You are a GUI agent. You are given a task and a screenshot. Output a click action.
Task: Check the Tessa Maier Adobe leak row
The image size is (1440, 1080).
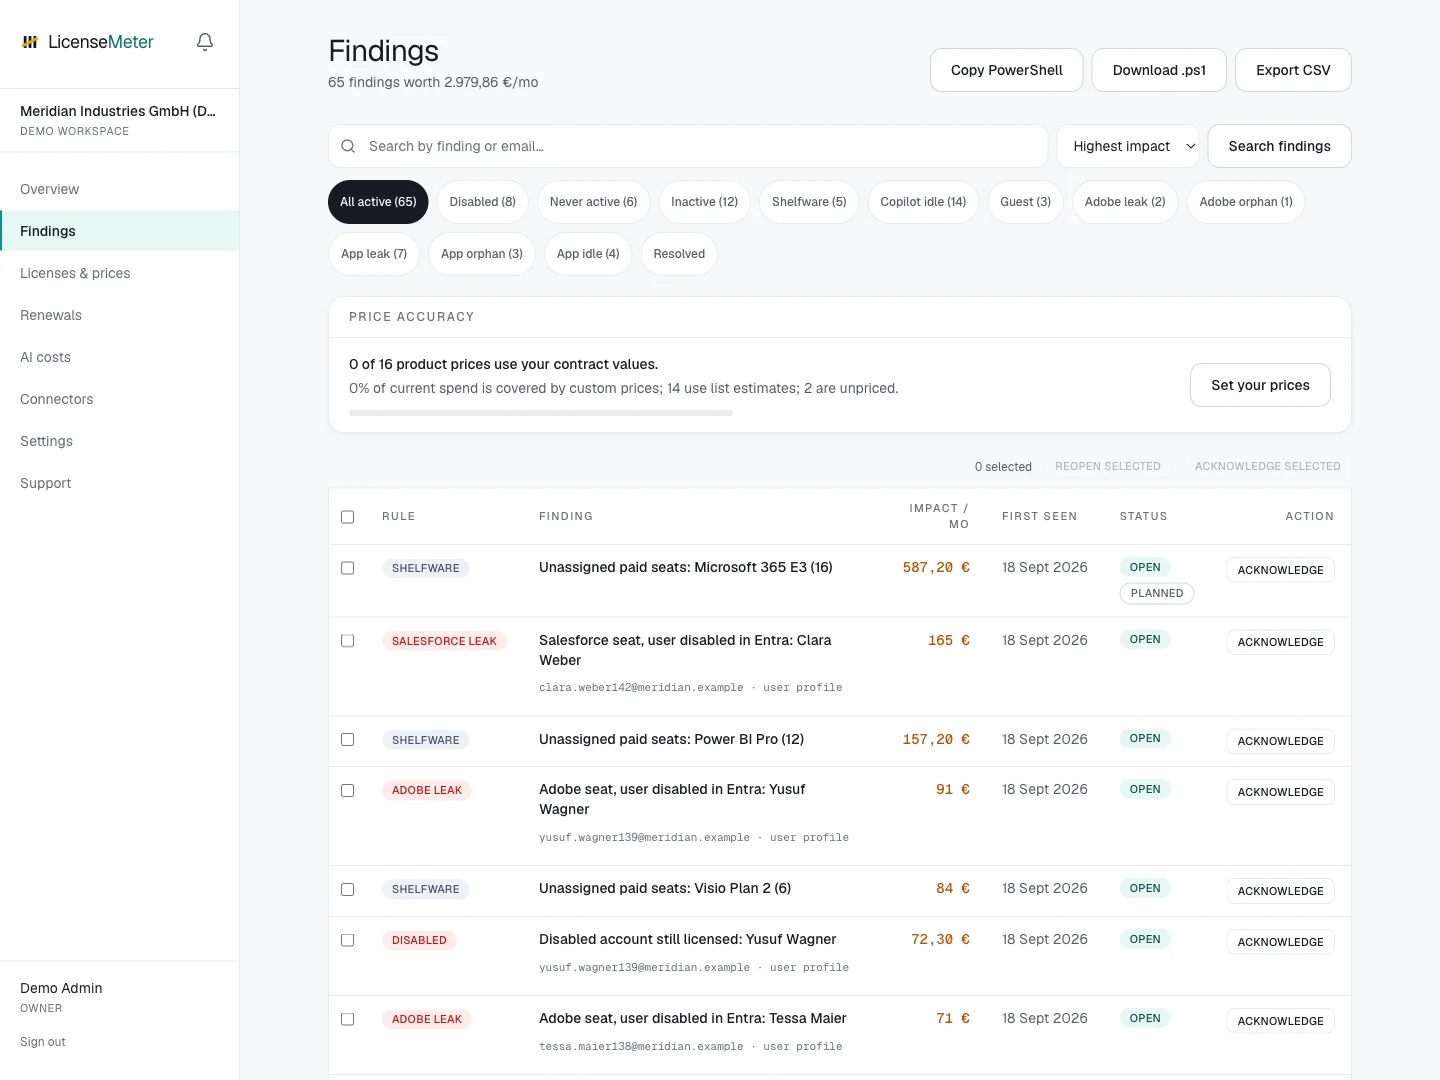[x=348, y=1019]
